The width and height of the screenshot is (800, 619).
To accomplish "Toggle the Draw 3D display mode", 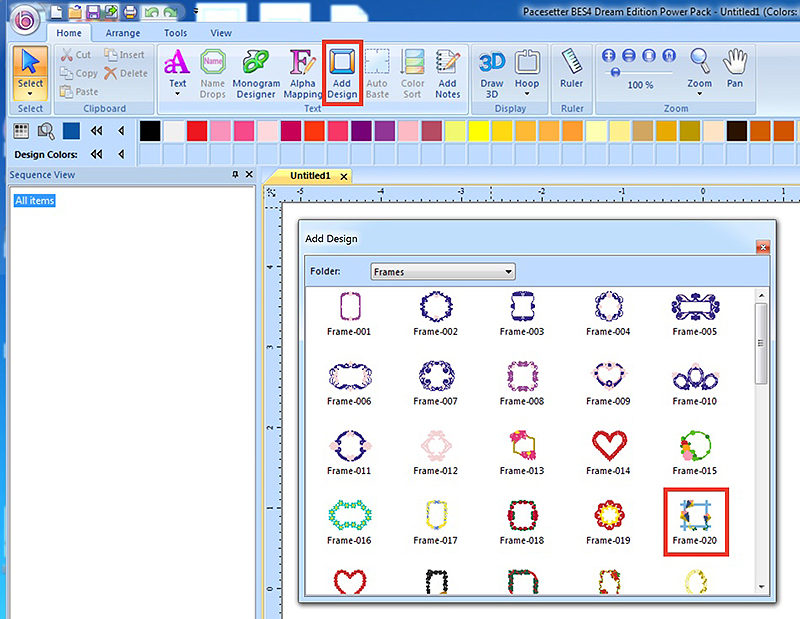I will coord(491,72).
